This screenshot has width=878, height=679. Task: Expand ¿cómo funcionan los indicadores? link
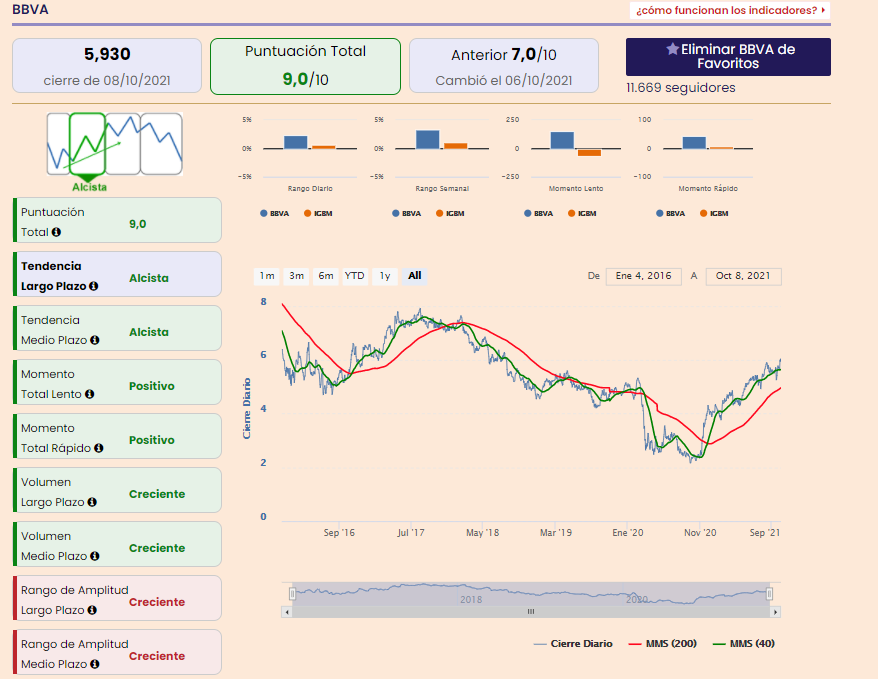coord(730,10)
